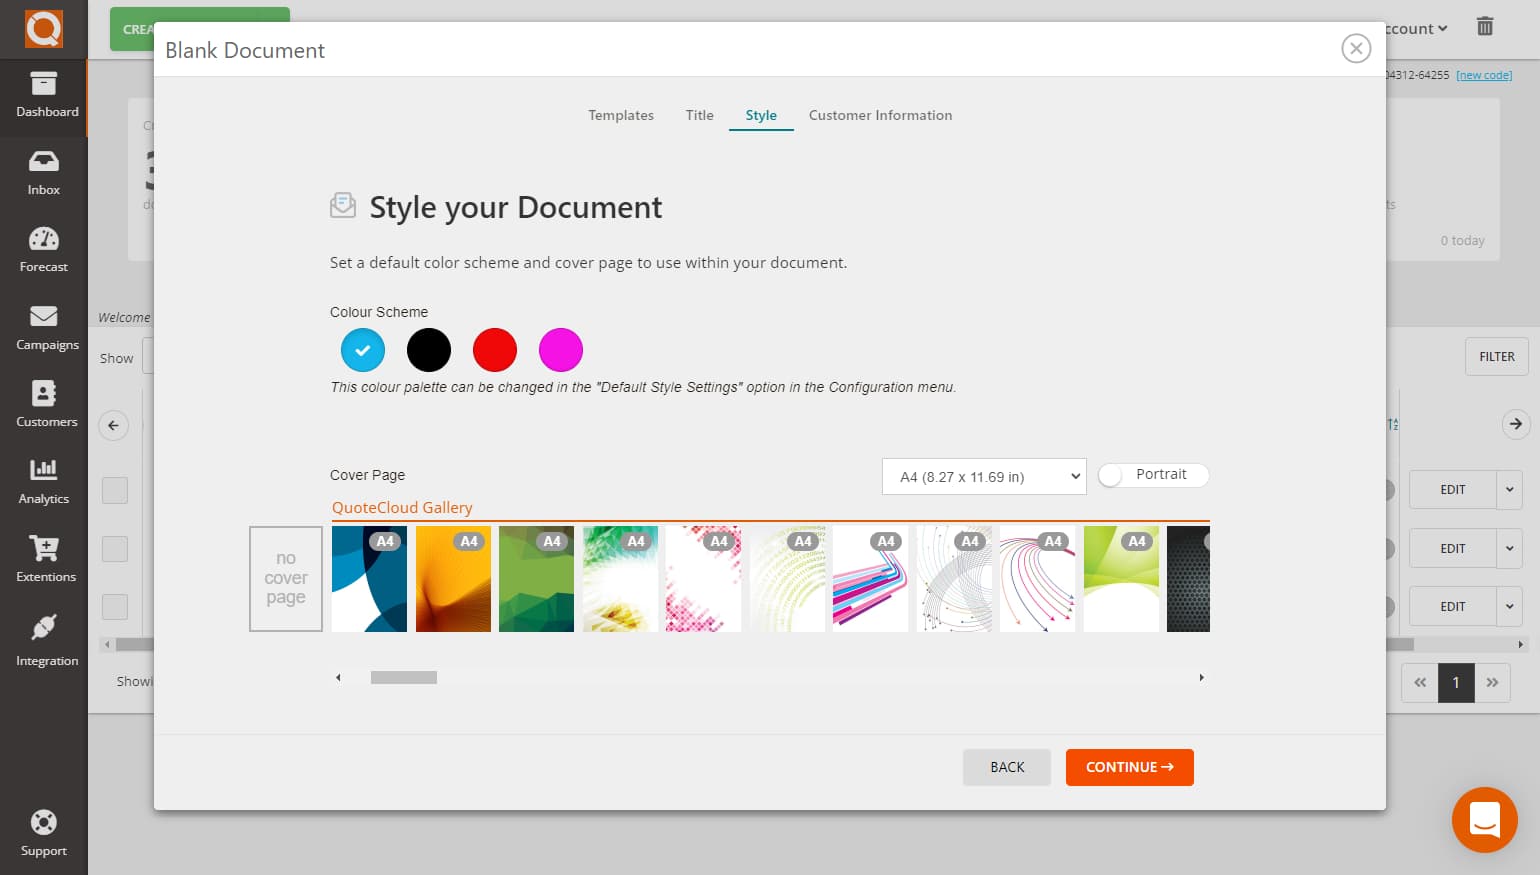The width and height of the screenshot is (1540, 875).
Task: Switch to the Templates tab
Action: click(620, 115)
